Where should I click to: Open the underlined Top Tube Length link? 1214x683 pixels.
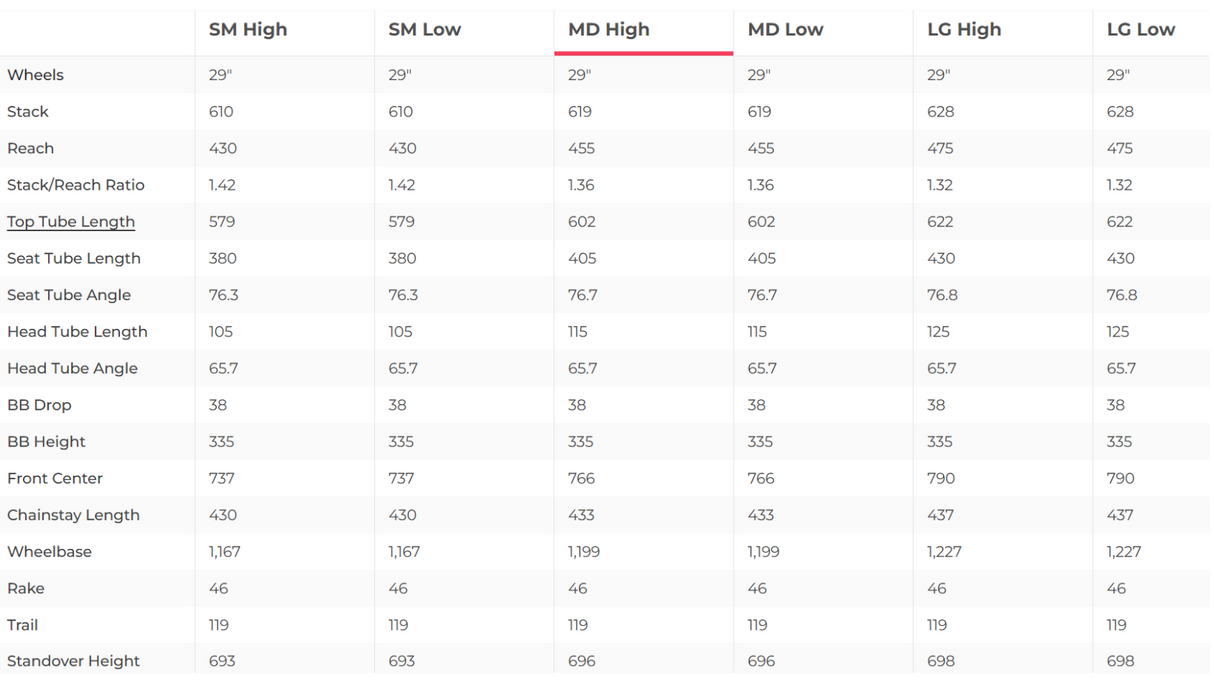pos(71,222)
